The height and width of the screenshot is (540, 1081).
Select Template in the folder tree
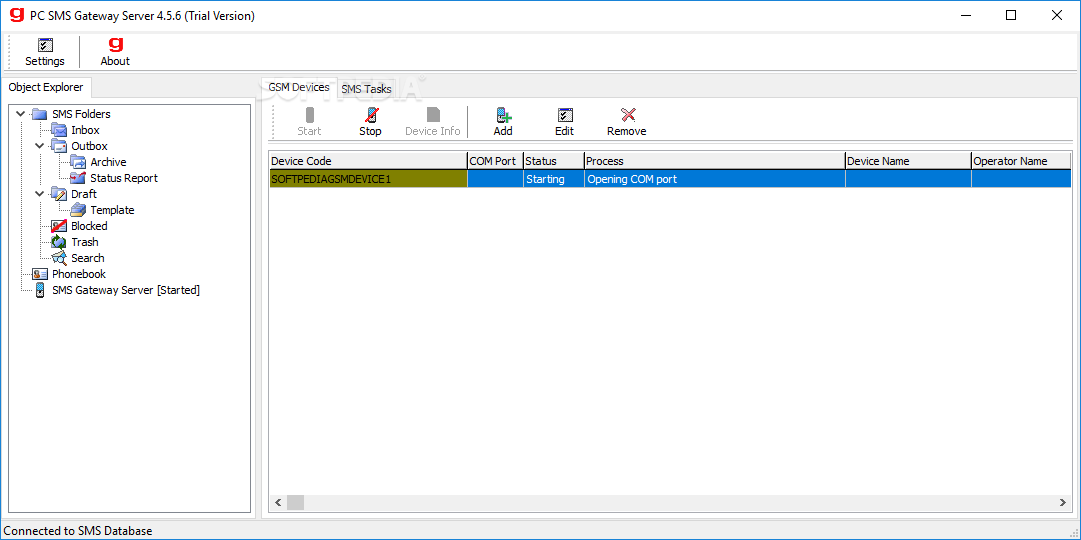[x=112, y=210]
